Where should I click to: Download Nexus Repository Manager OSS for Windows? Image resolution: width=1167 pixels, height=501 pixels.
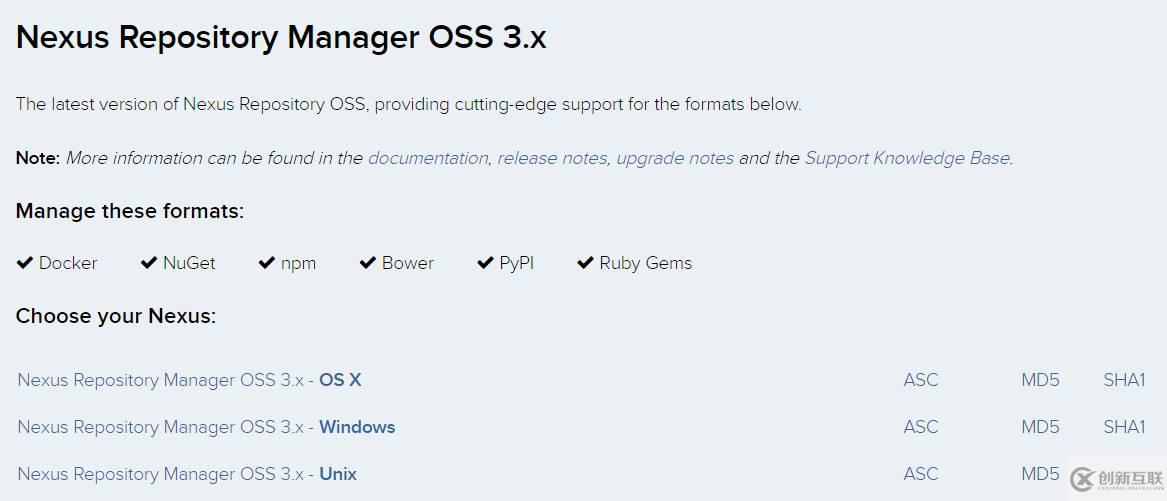pos(206,427)
